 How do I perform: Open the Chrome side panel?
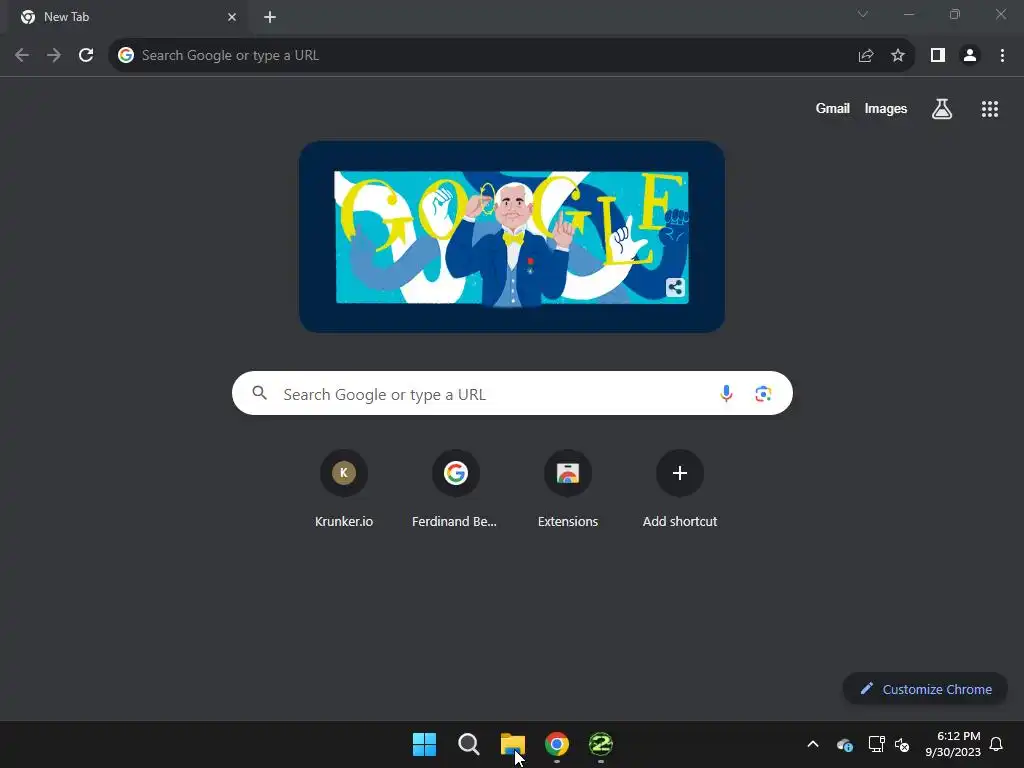pyautogui.click(x=938, y=56)
